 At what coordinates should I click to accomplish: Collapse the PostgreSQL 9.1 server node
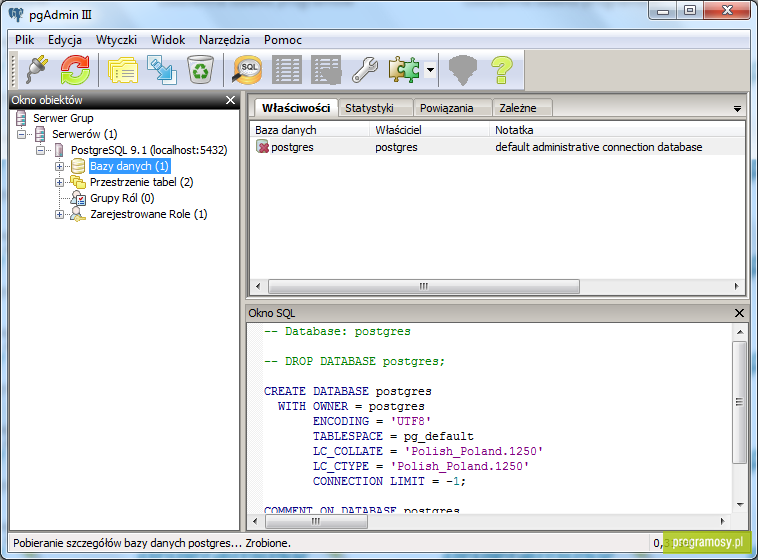(41, 150)
